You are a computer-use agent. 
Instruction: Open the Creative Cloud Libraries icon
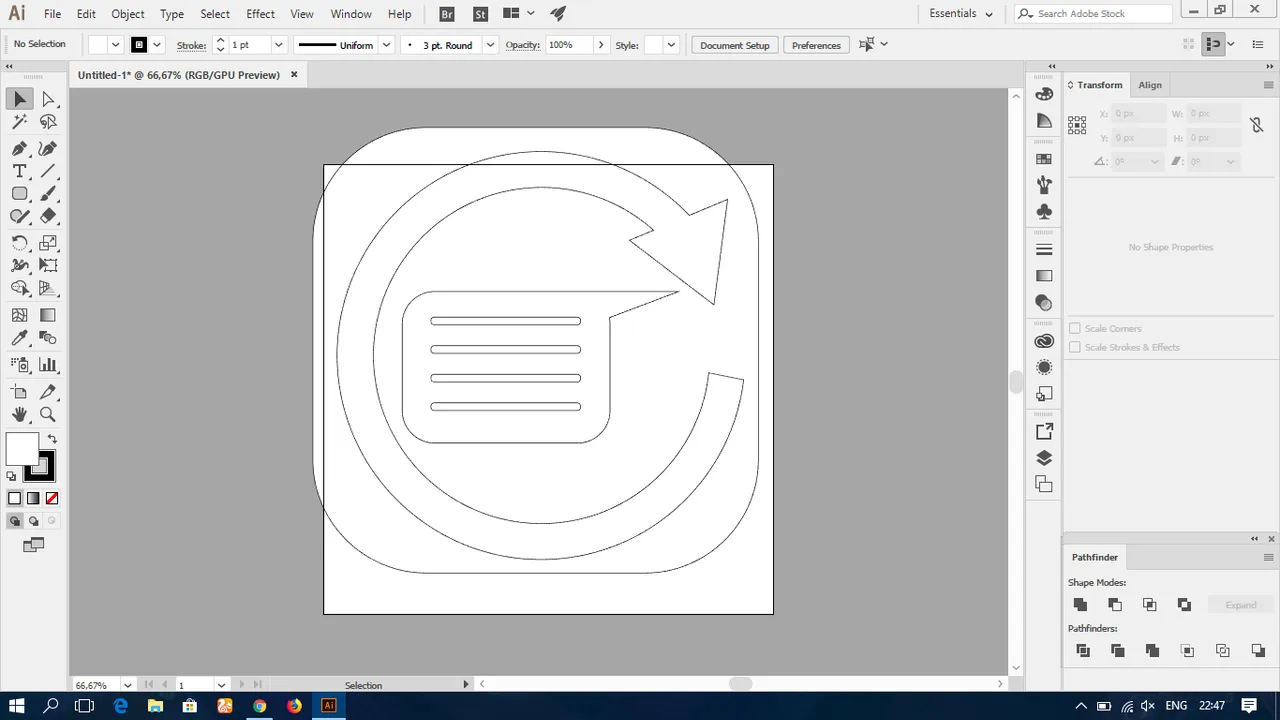pyautogui.click(x=1044, y=341)
